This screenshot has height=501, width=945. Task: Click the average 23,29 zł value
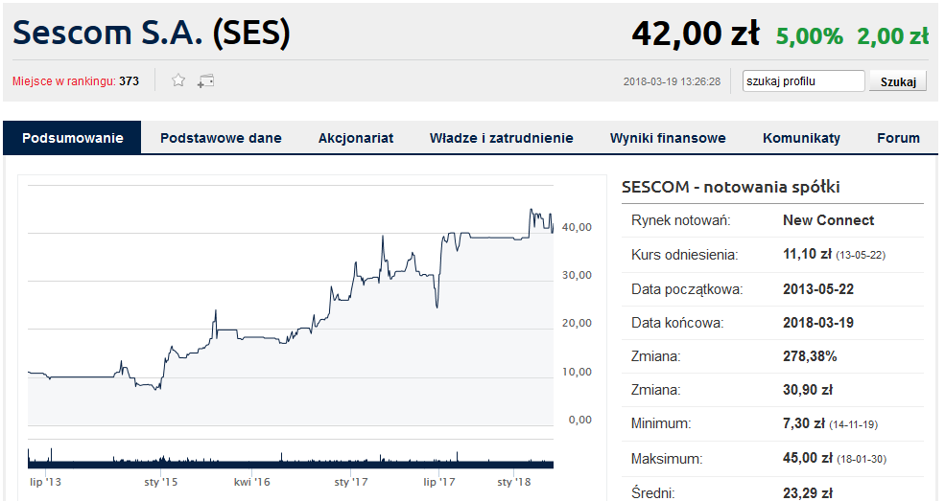click(x=807, y=493)
